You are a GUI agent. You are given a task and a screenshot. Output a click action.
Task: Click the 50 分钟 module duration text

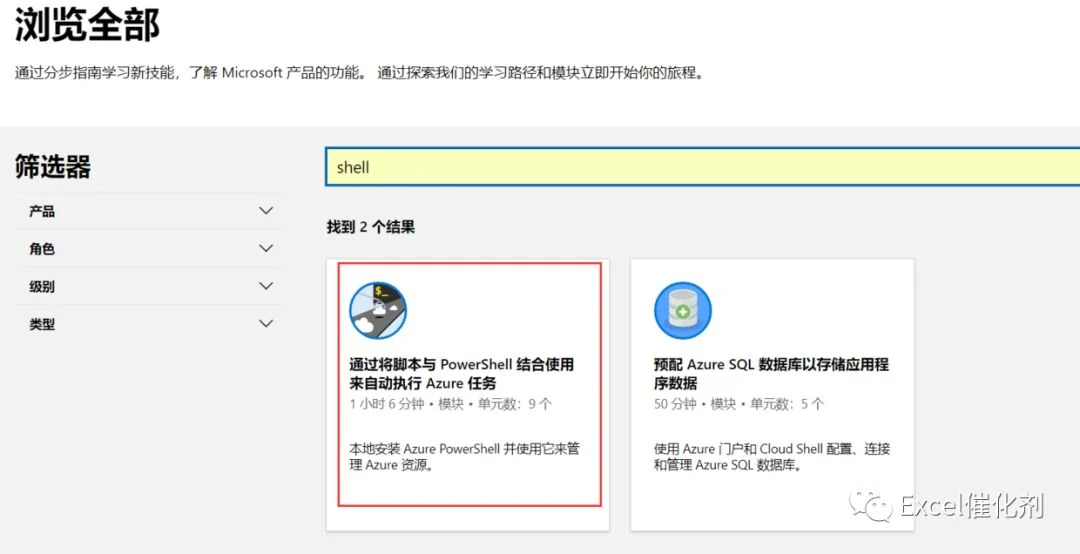[675, 404]
